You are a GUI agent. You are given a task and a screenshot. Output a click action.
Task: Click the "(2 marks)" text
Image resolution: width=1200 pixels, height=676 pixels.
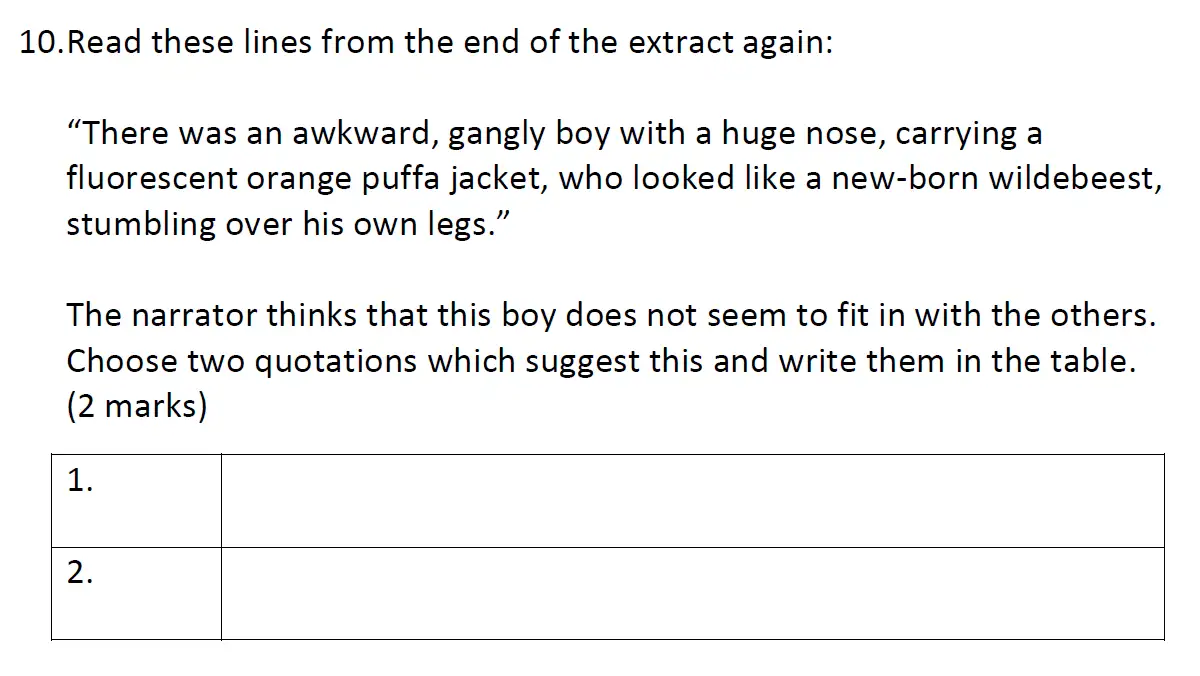coord(136,407)
